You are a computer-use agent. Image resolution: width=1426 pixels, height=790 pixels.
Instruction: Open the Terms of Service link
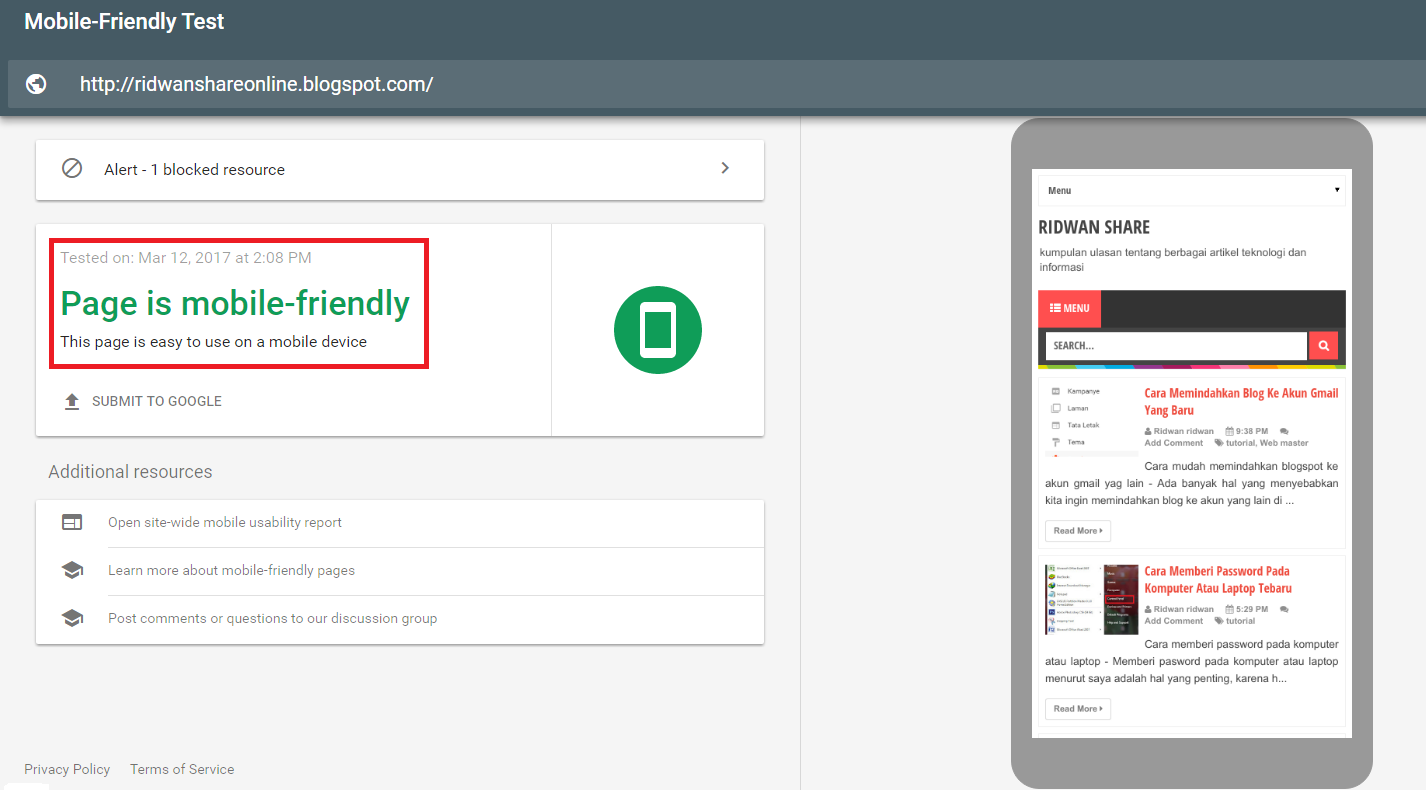pos(182,769)
